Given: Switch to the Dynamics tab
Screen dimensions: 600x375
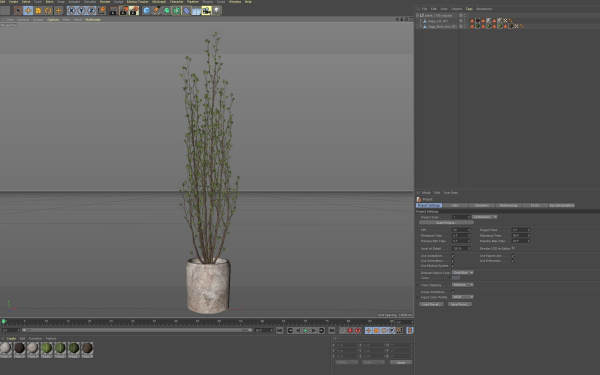Looking at the screenshot, I should (481, 205).
